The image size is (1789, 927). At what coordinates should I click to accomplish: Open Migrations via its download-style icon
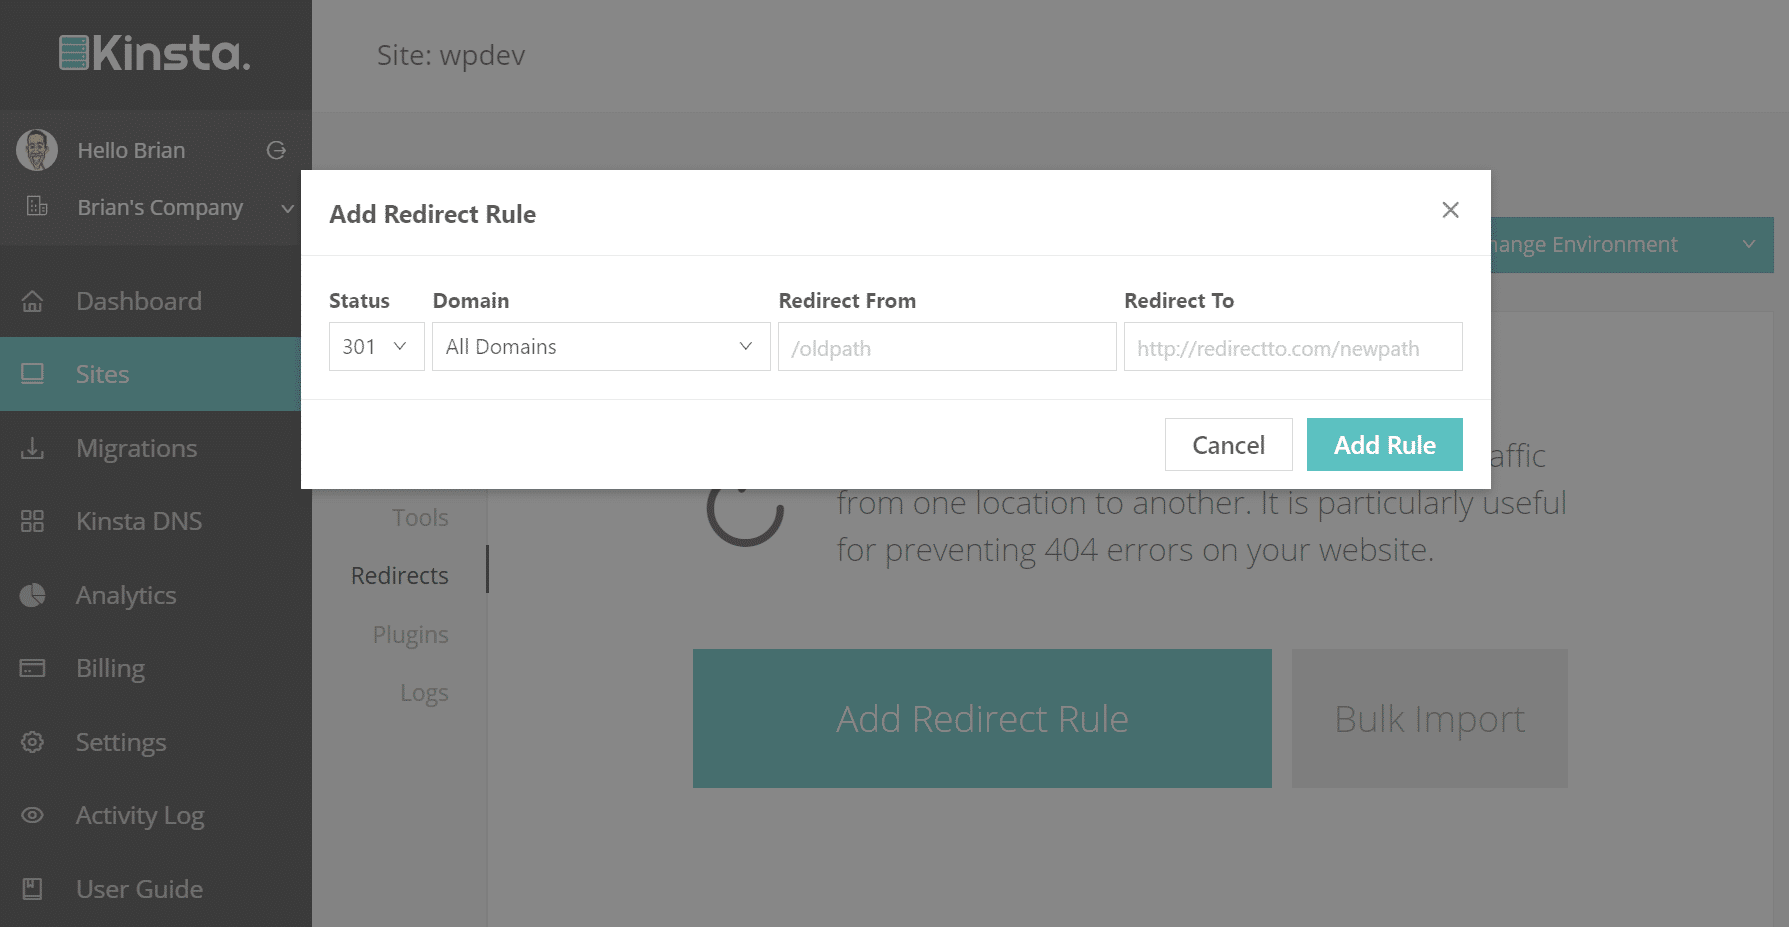click(x=33, y=447)
